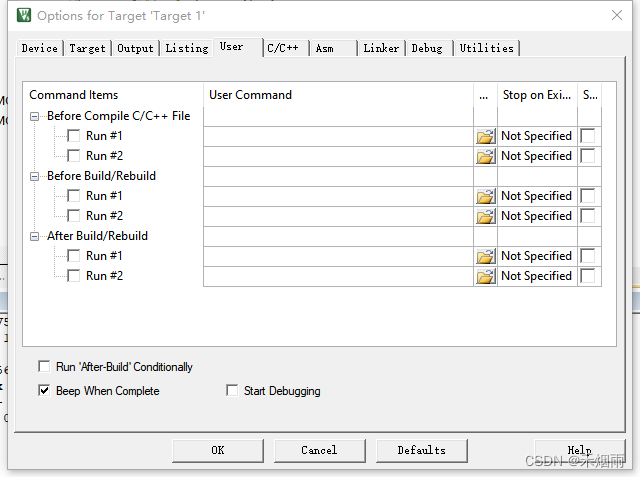Click the Defaults button
Viewport: 640px width, 477px height.
[x=421, y=450]
